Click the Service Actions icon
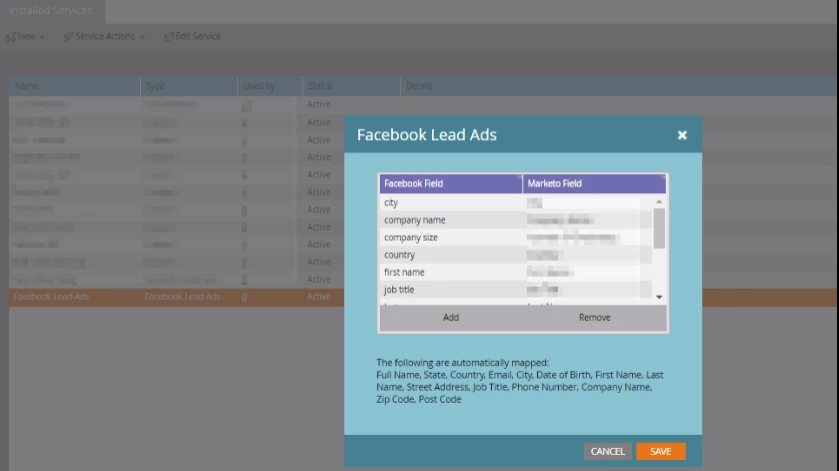 coord(68,37)
